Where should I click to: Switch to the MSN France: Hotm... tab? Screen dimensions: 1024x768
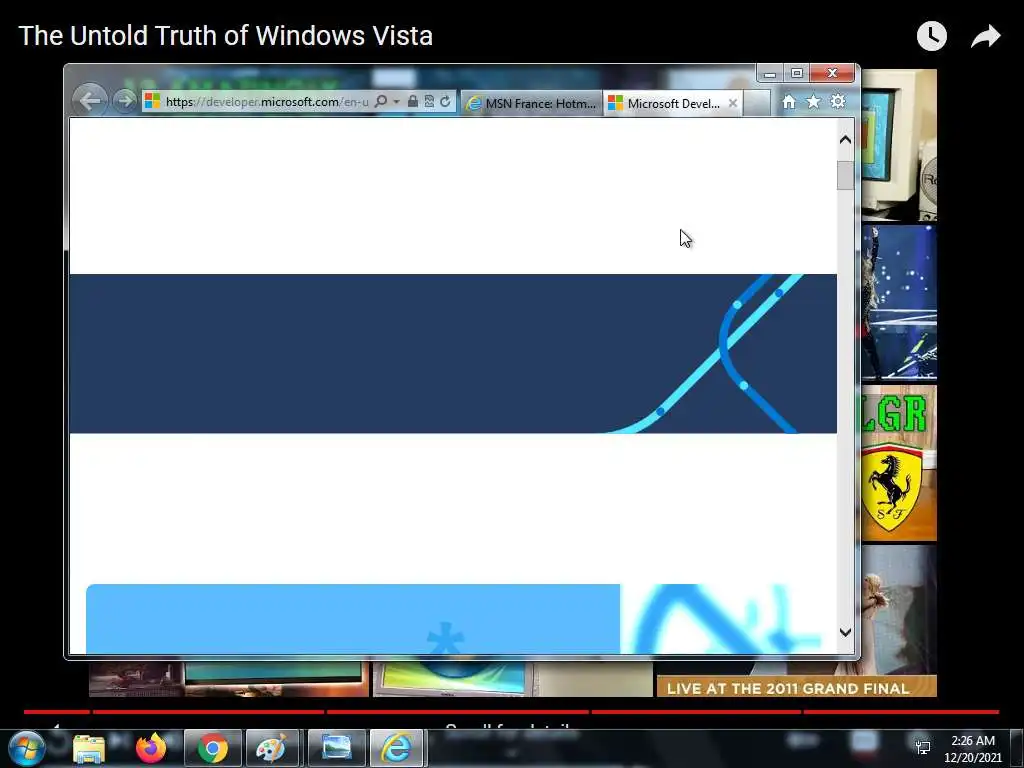(x=532, y=103)
